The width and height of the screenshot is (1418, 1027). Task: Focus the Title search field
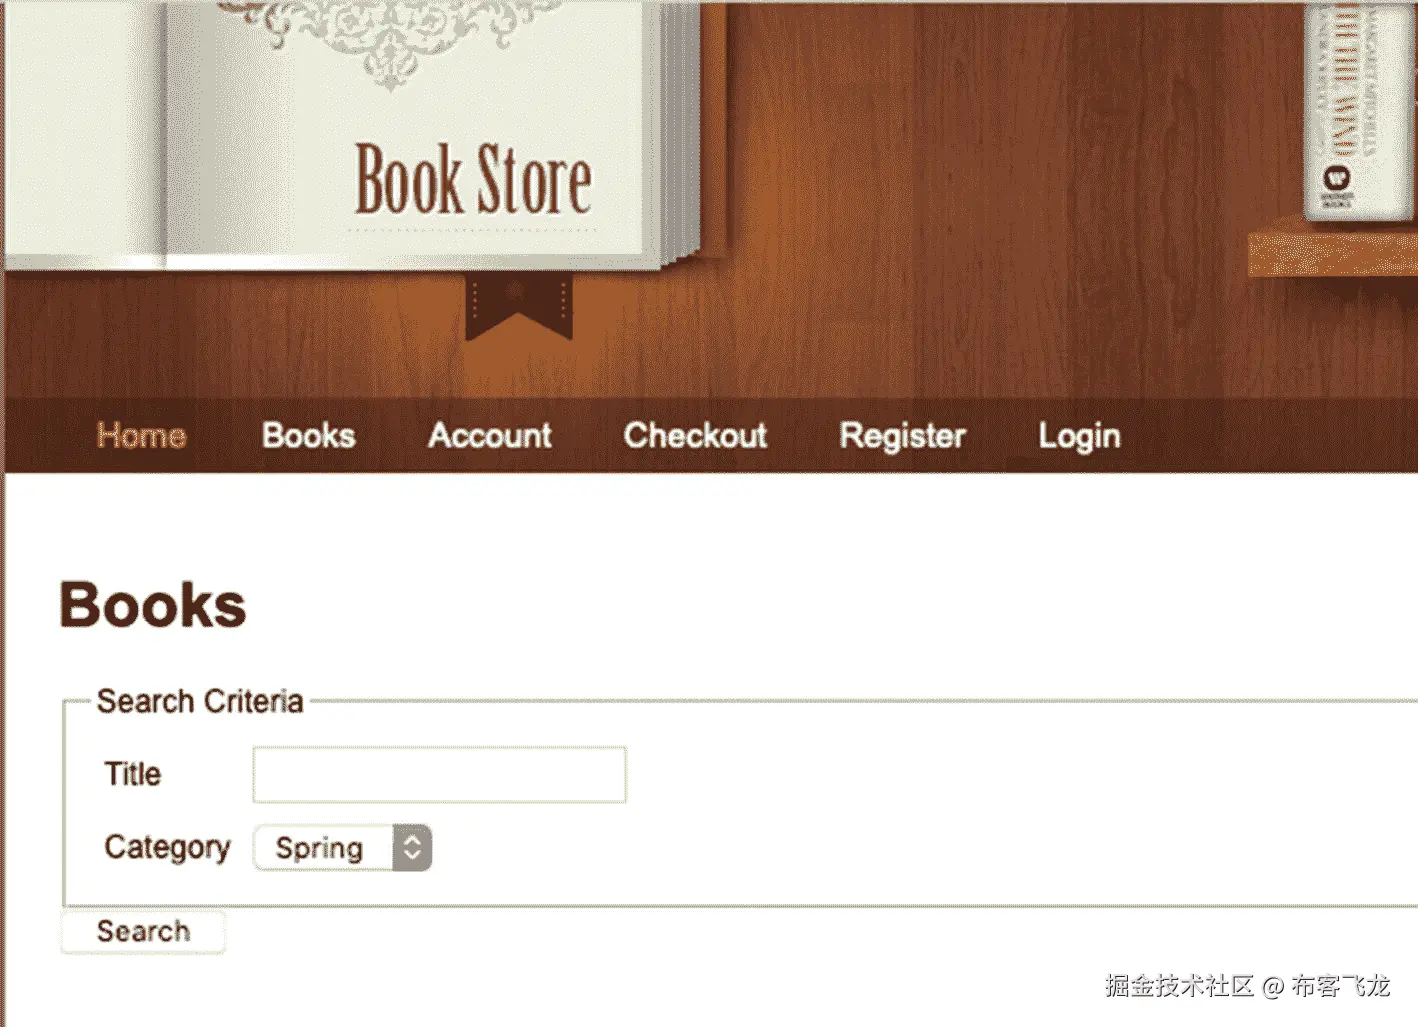tap(439, 774)
